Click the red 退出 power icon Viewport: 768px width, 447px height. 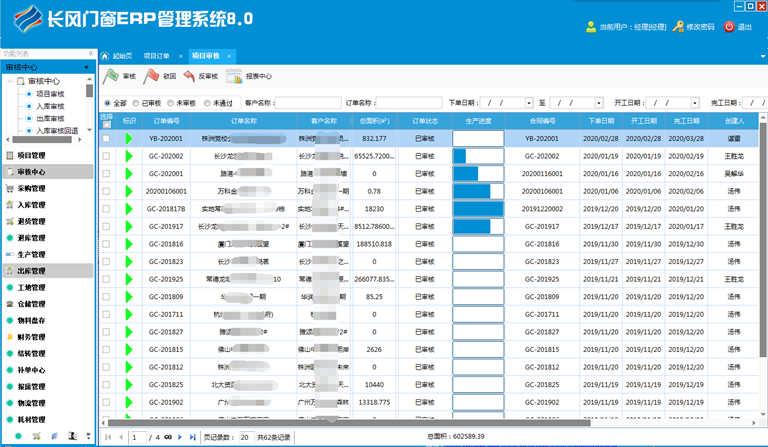click(x=729, y=27)
